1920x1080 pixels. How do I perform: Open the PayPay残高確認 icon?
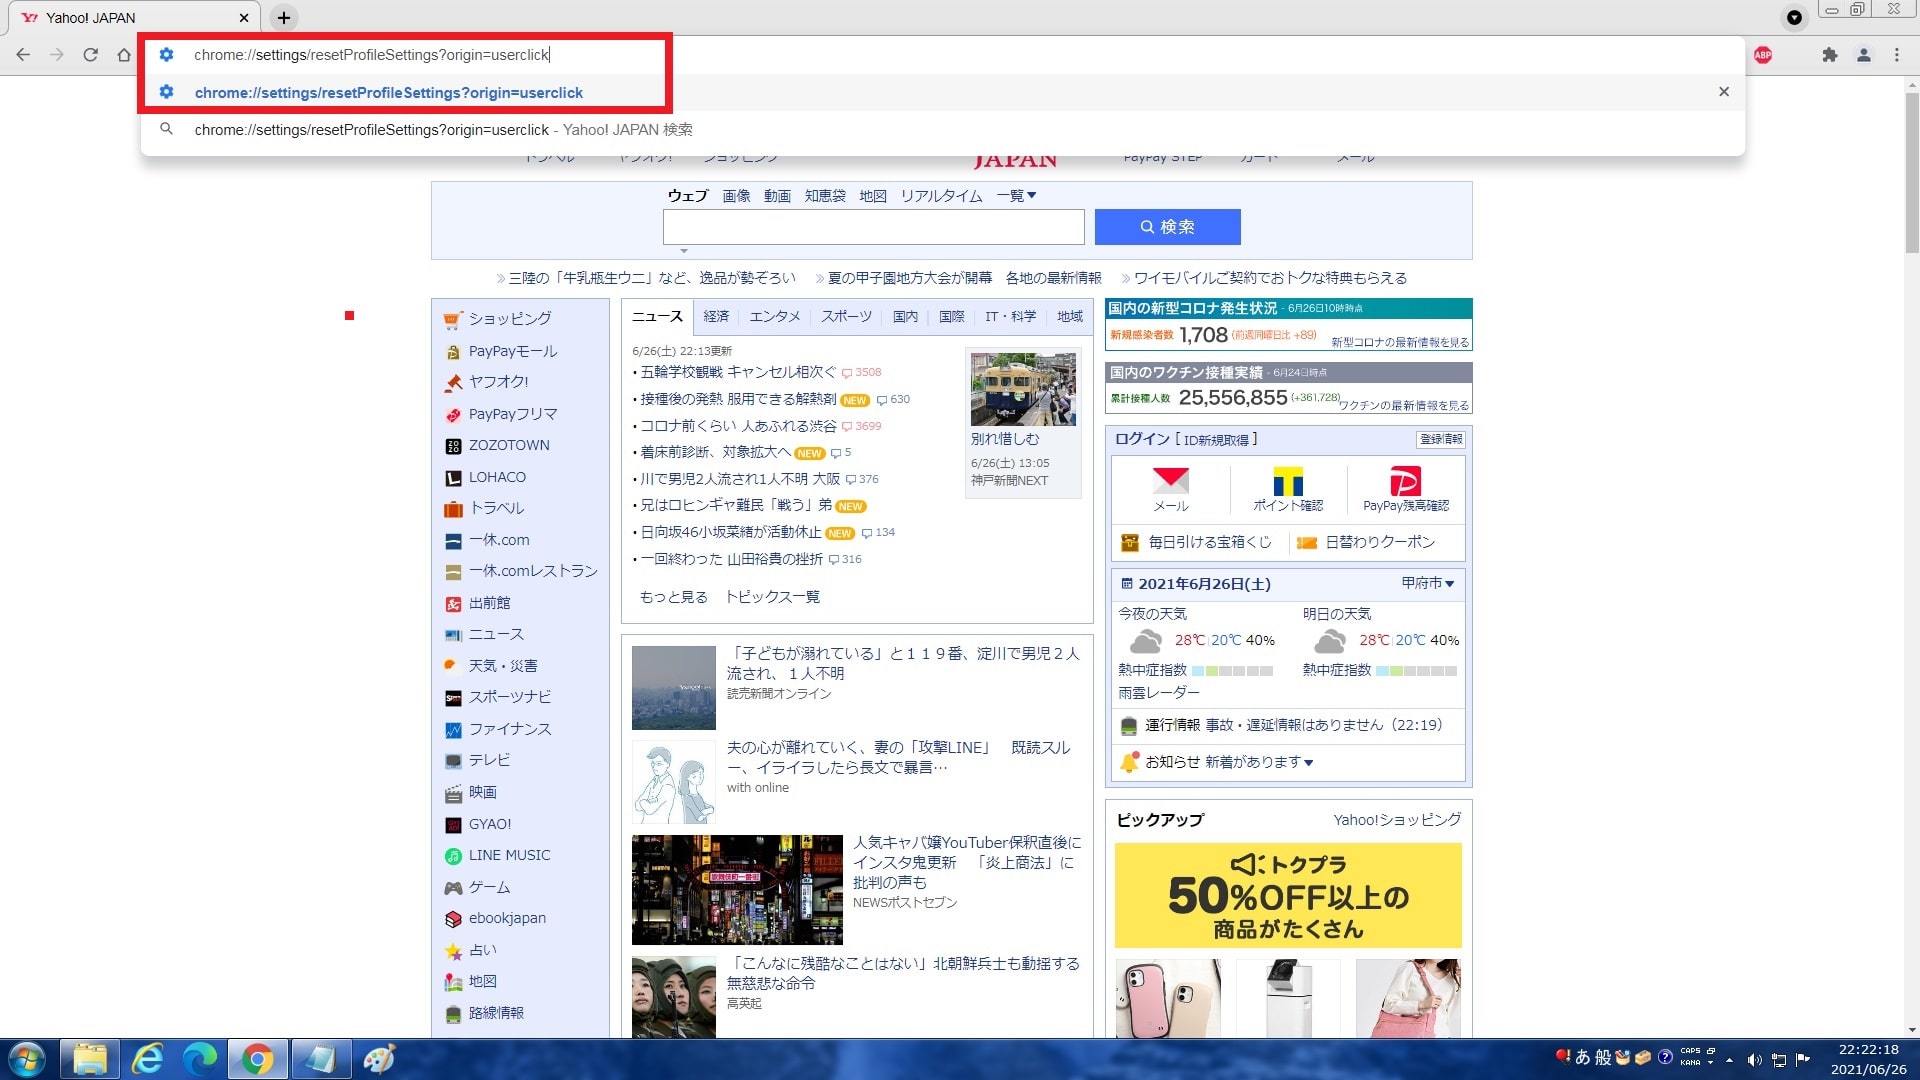tap(1405, 489)
